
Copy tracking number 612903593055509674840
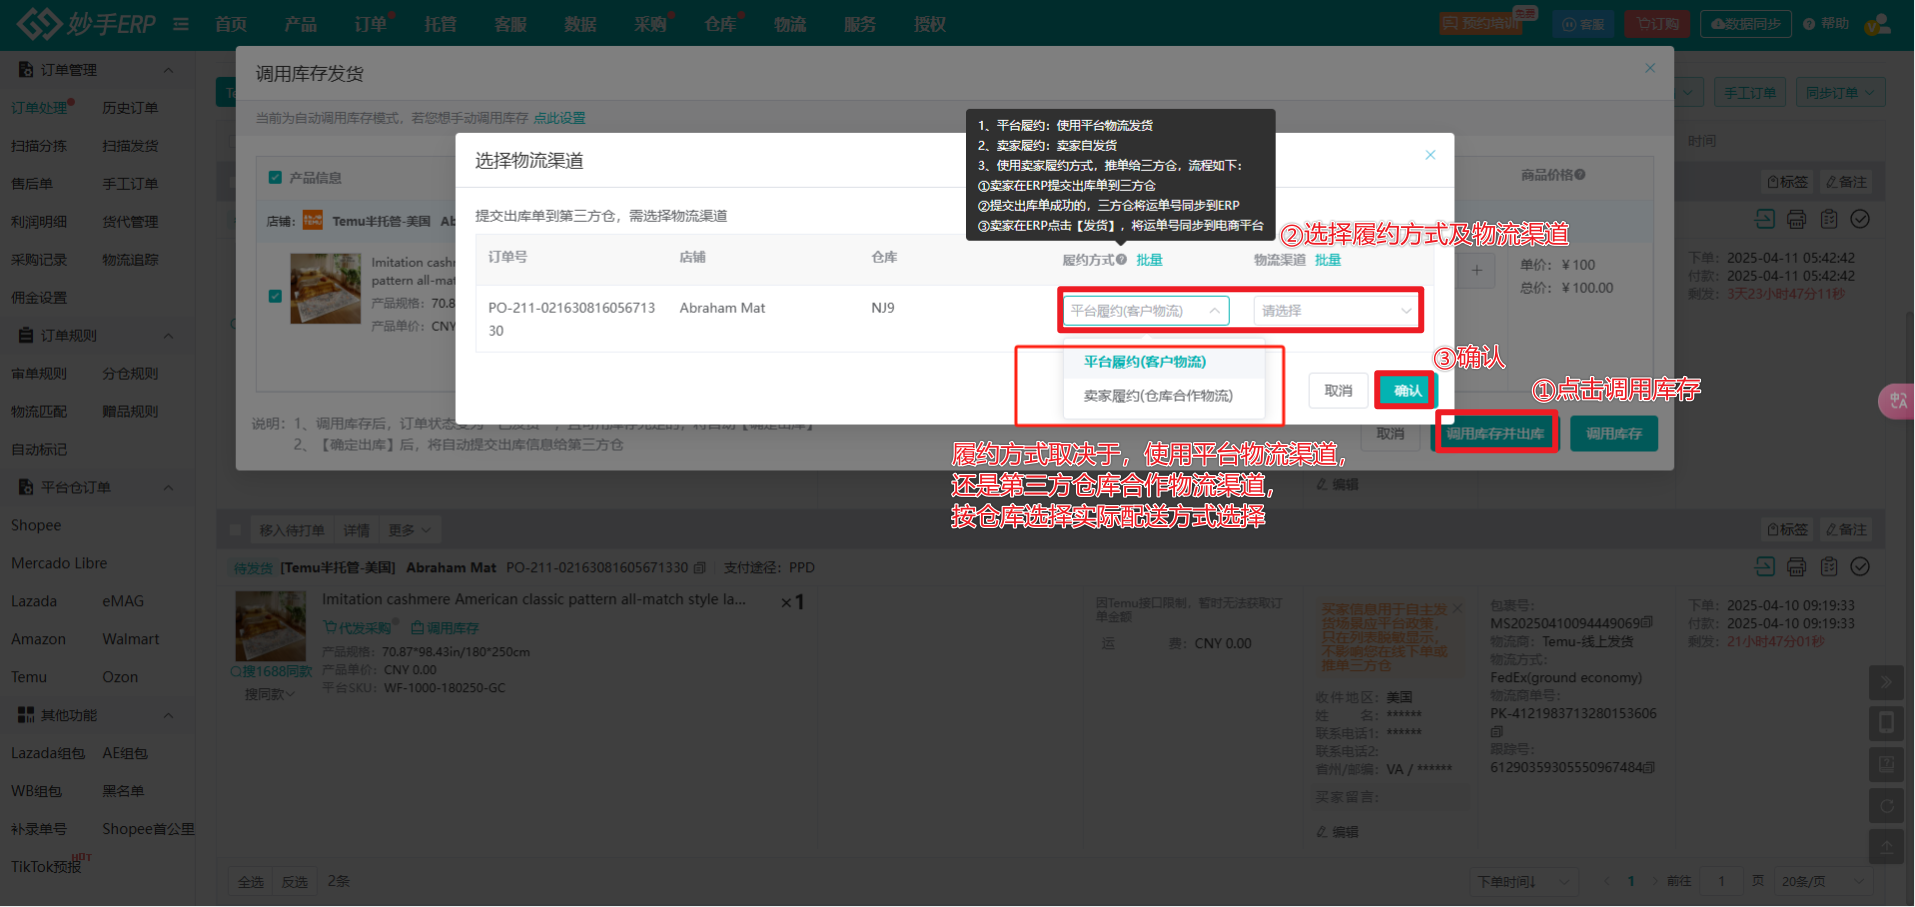click(1649, 768)
